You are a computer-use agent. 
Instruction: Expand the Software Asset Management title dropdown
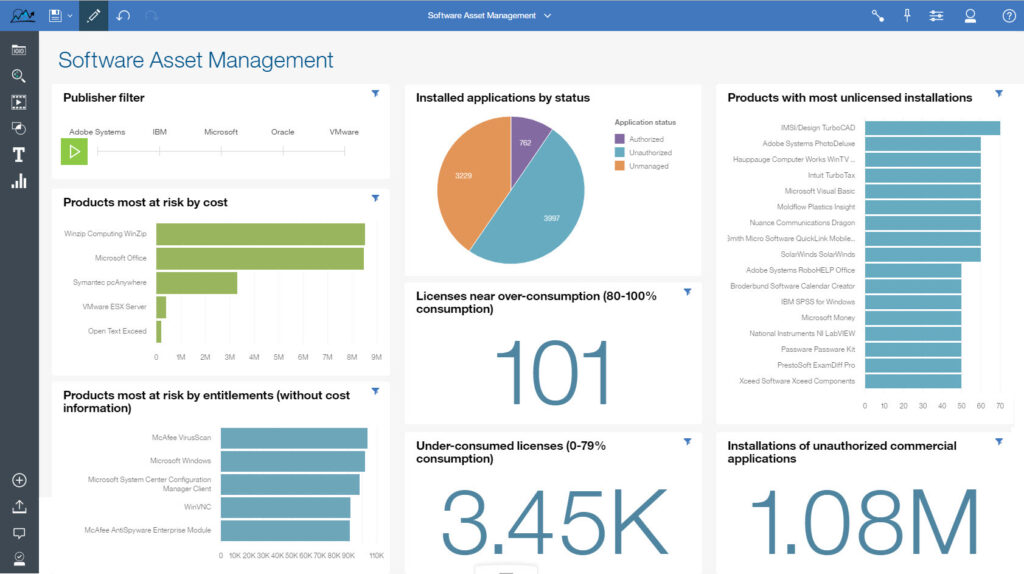(547, 15)
